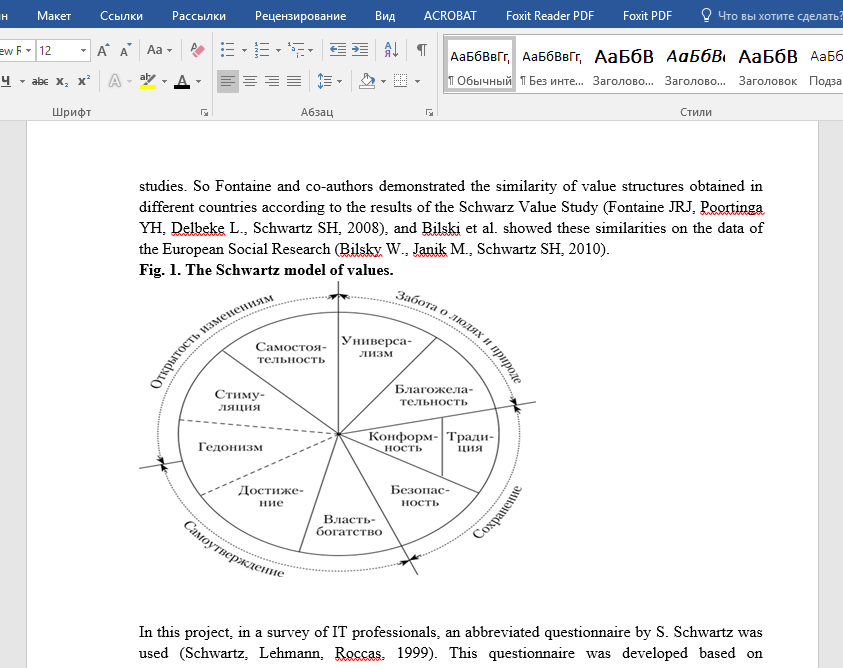843x668 pixels.
Task: Expand shading color dropdown arrow
Action: pos(383,81)
